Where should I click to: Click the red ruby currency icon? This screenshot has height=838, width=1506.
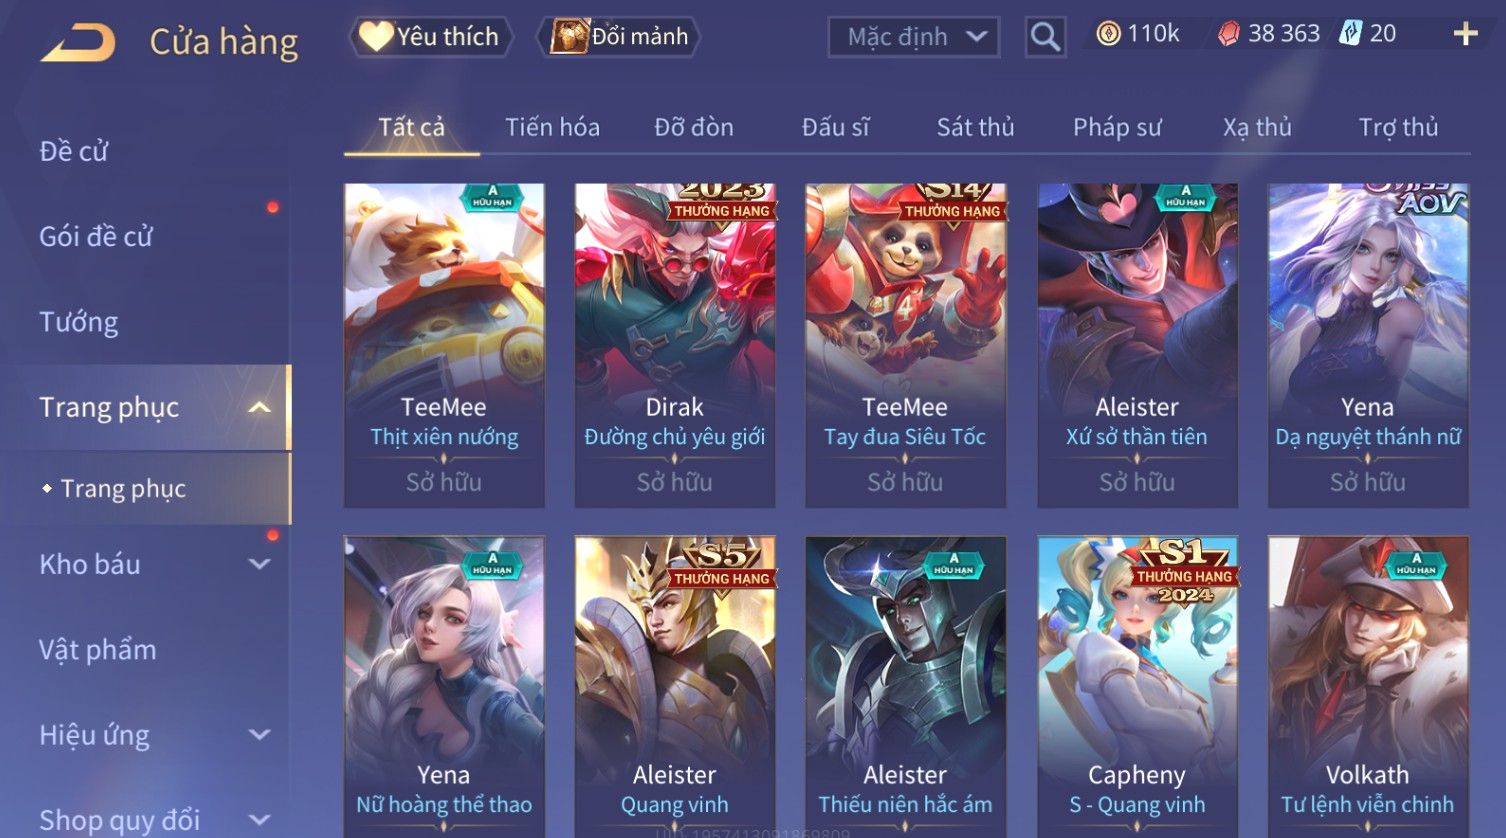1229,34
